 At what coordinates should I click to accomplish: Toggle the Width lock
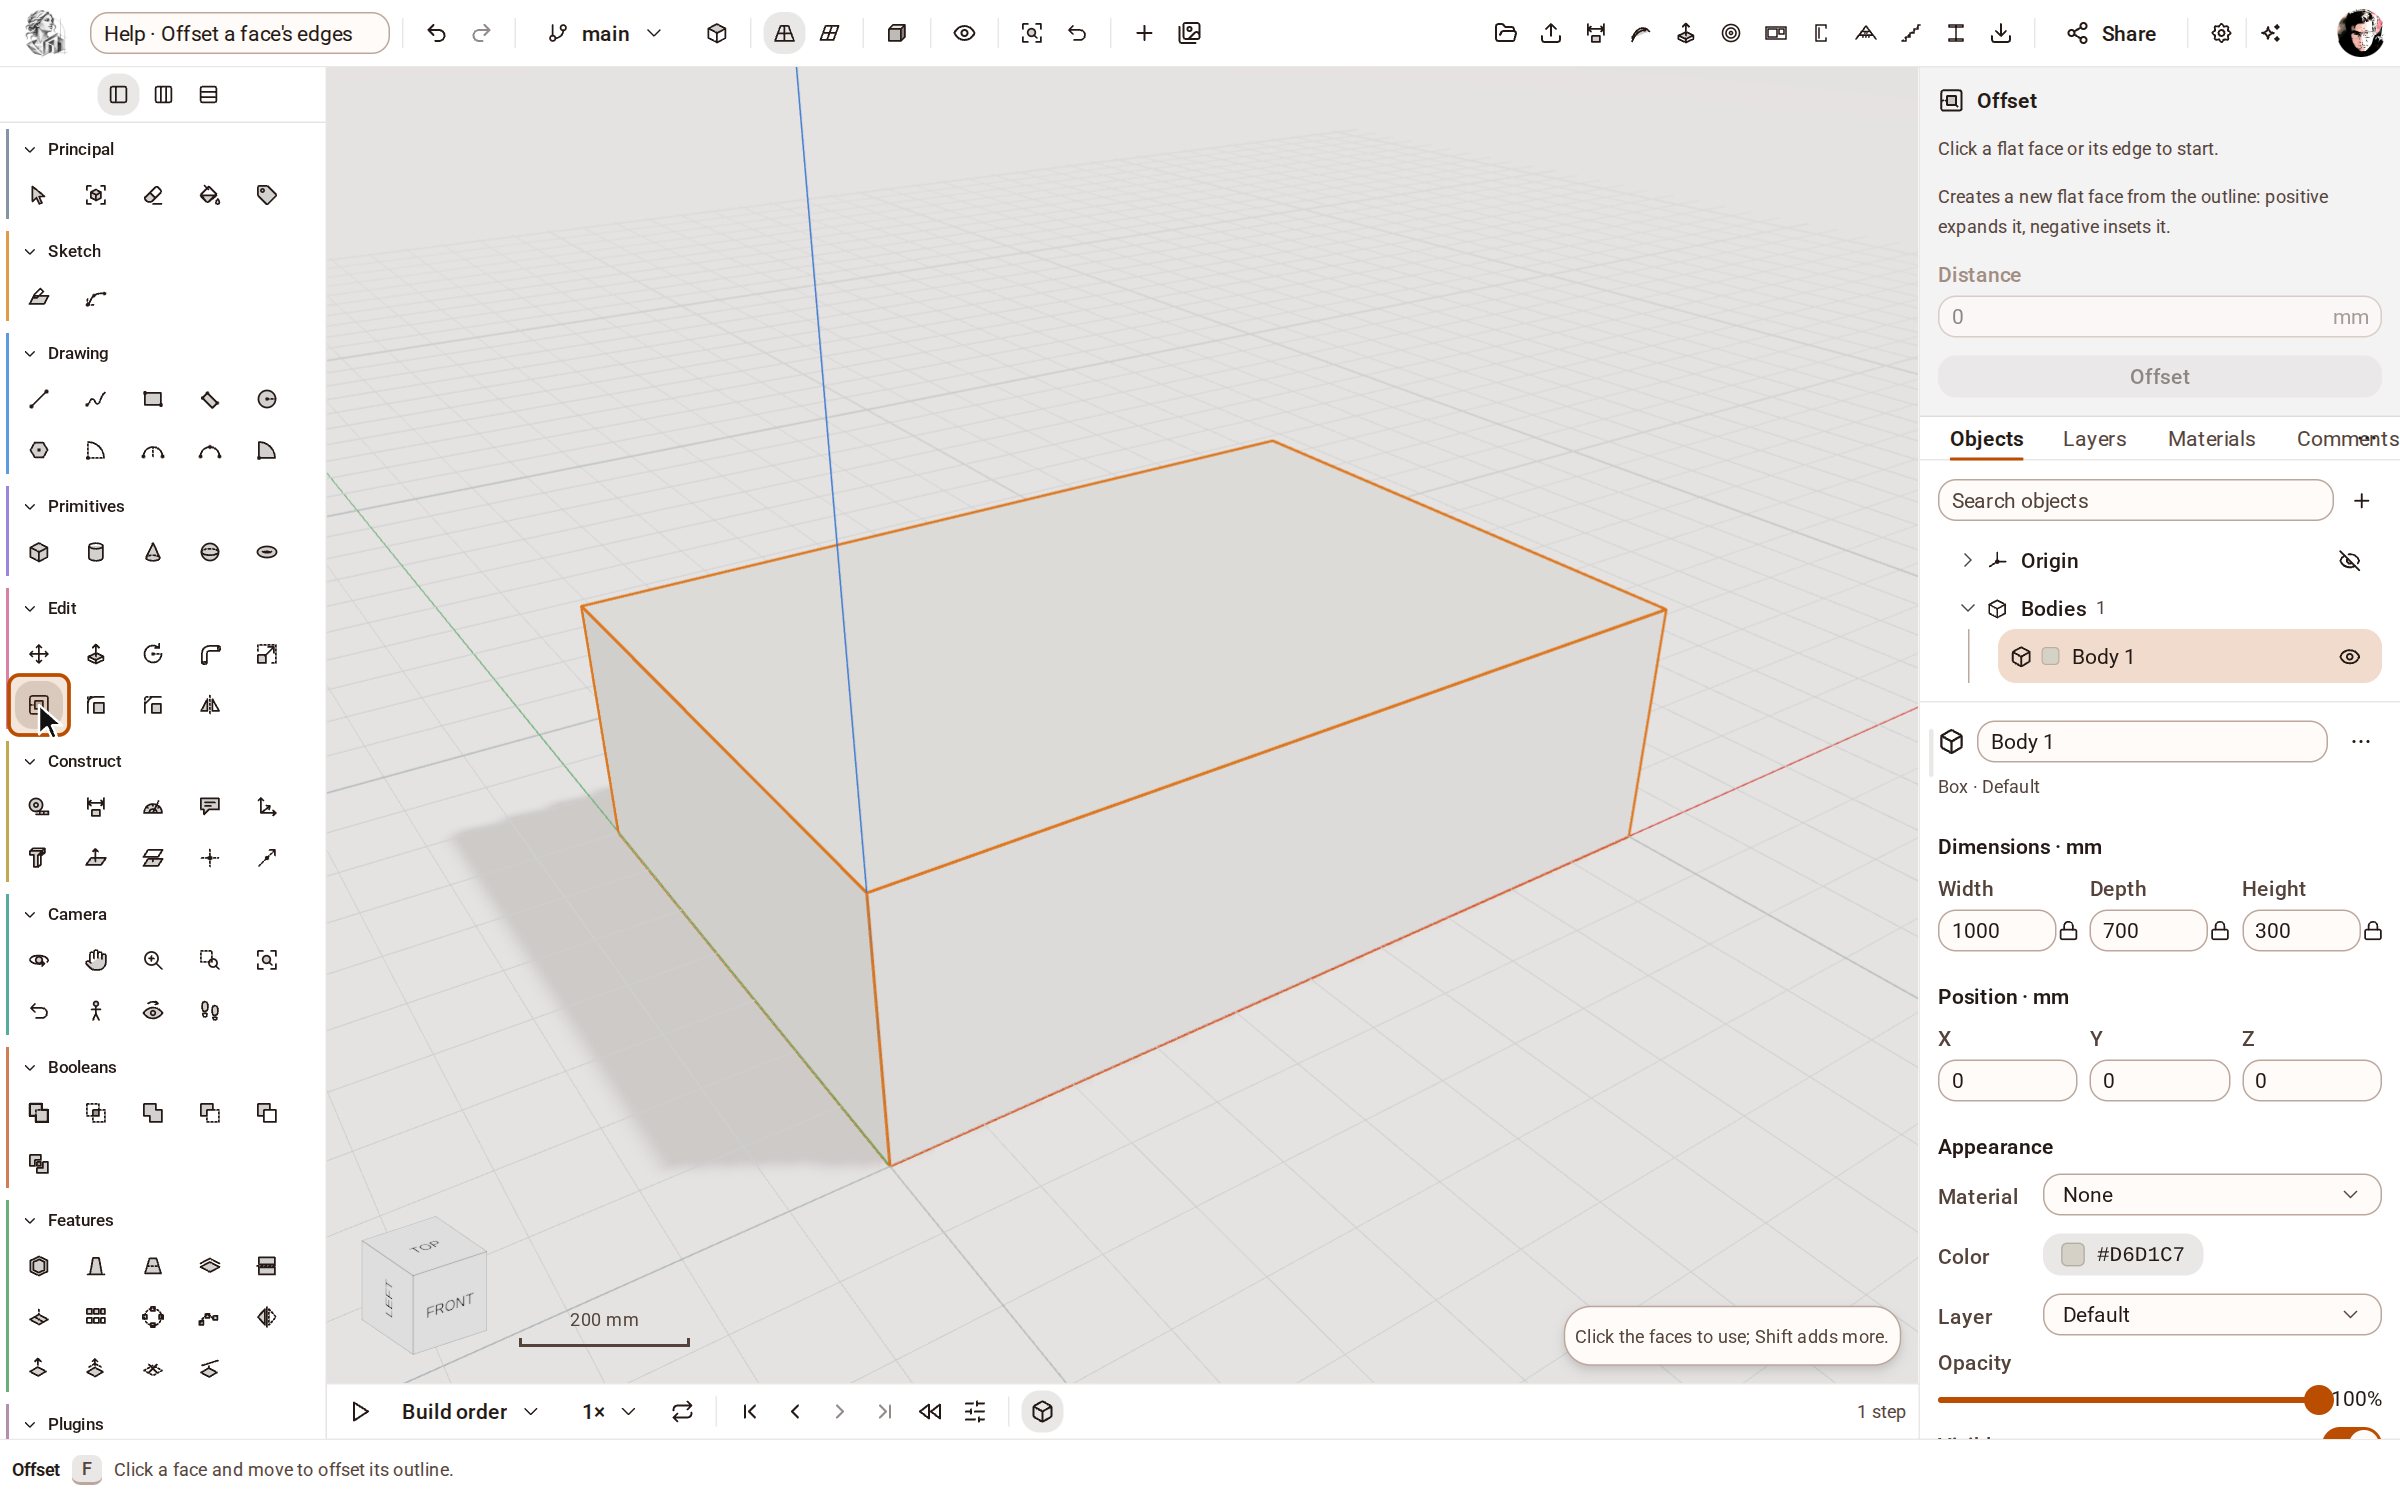click(x=2069, y=931)
